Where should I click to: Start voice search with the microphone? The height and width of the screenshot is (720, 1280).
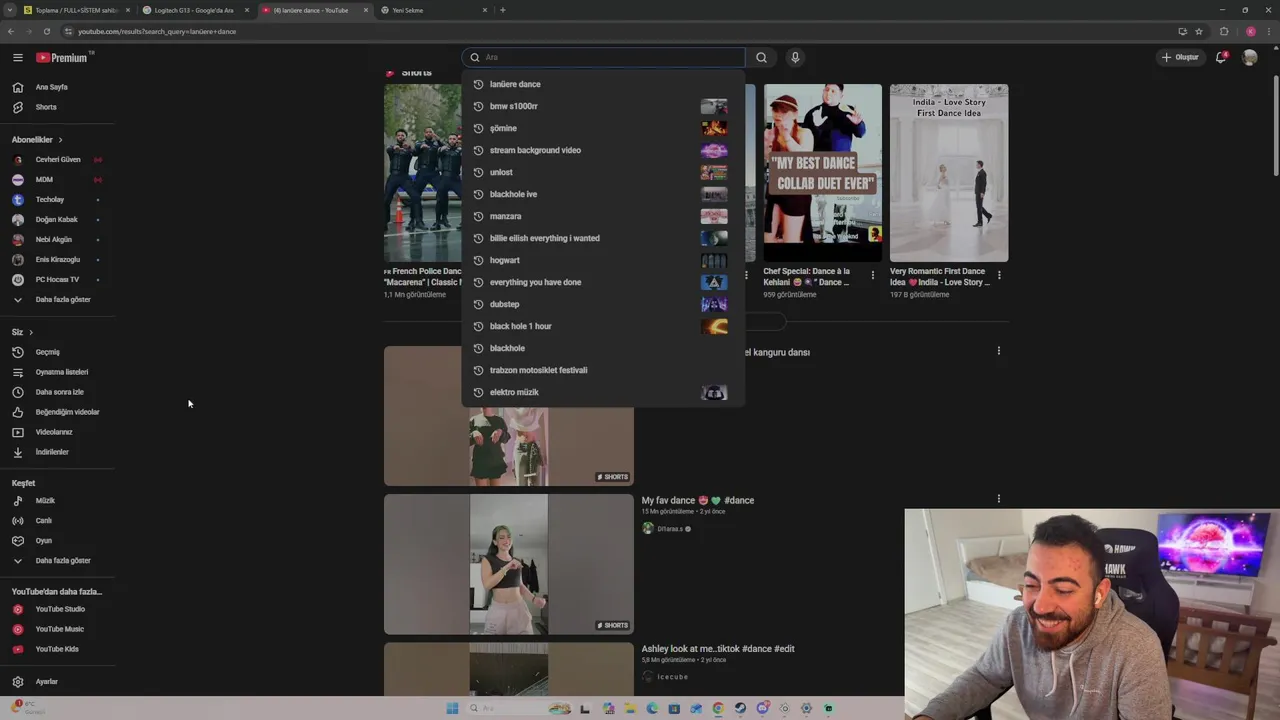click(x=795, y=57)
